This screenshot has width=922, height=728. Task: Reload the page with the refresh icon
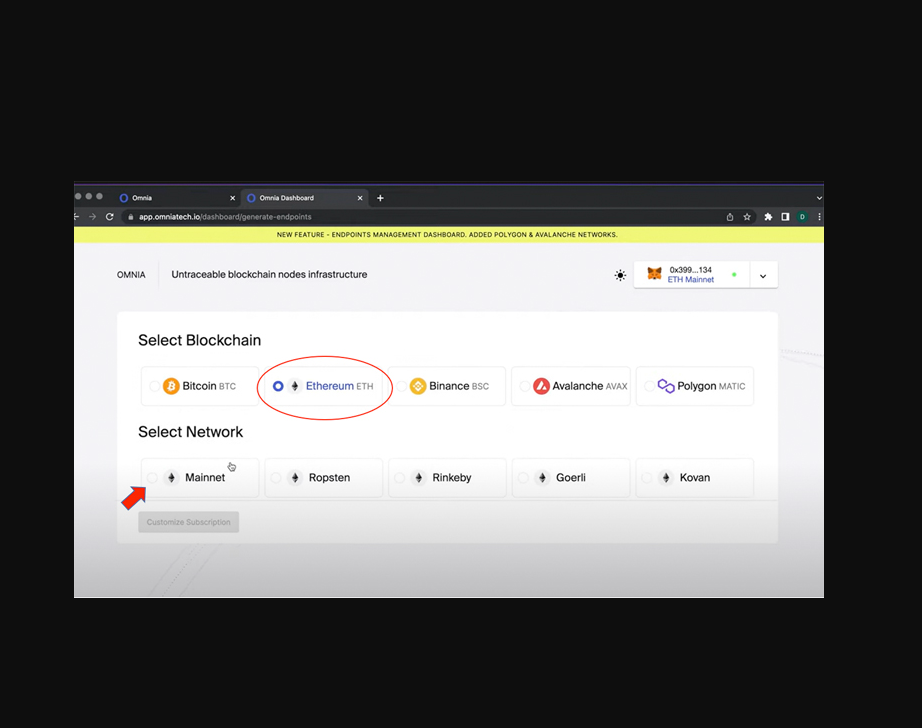click(x=109, y=217)
